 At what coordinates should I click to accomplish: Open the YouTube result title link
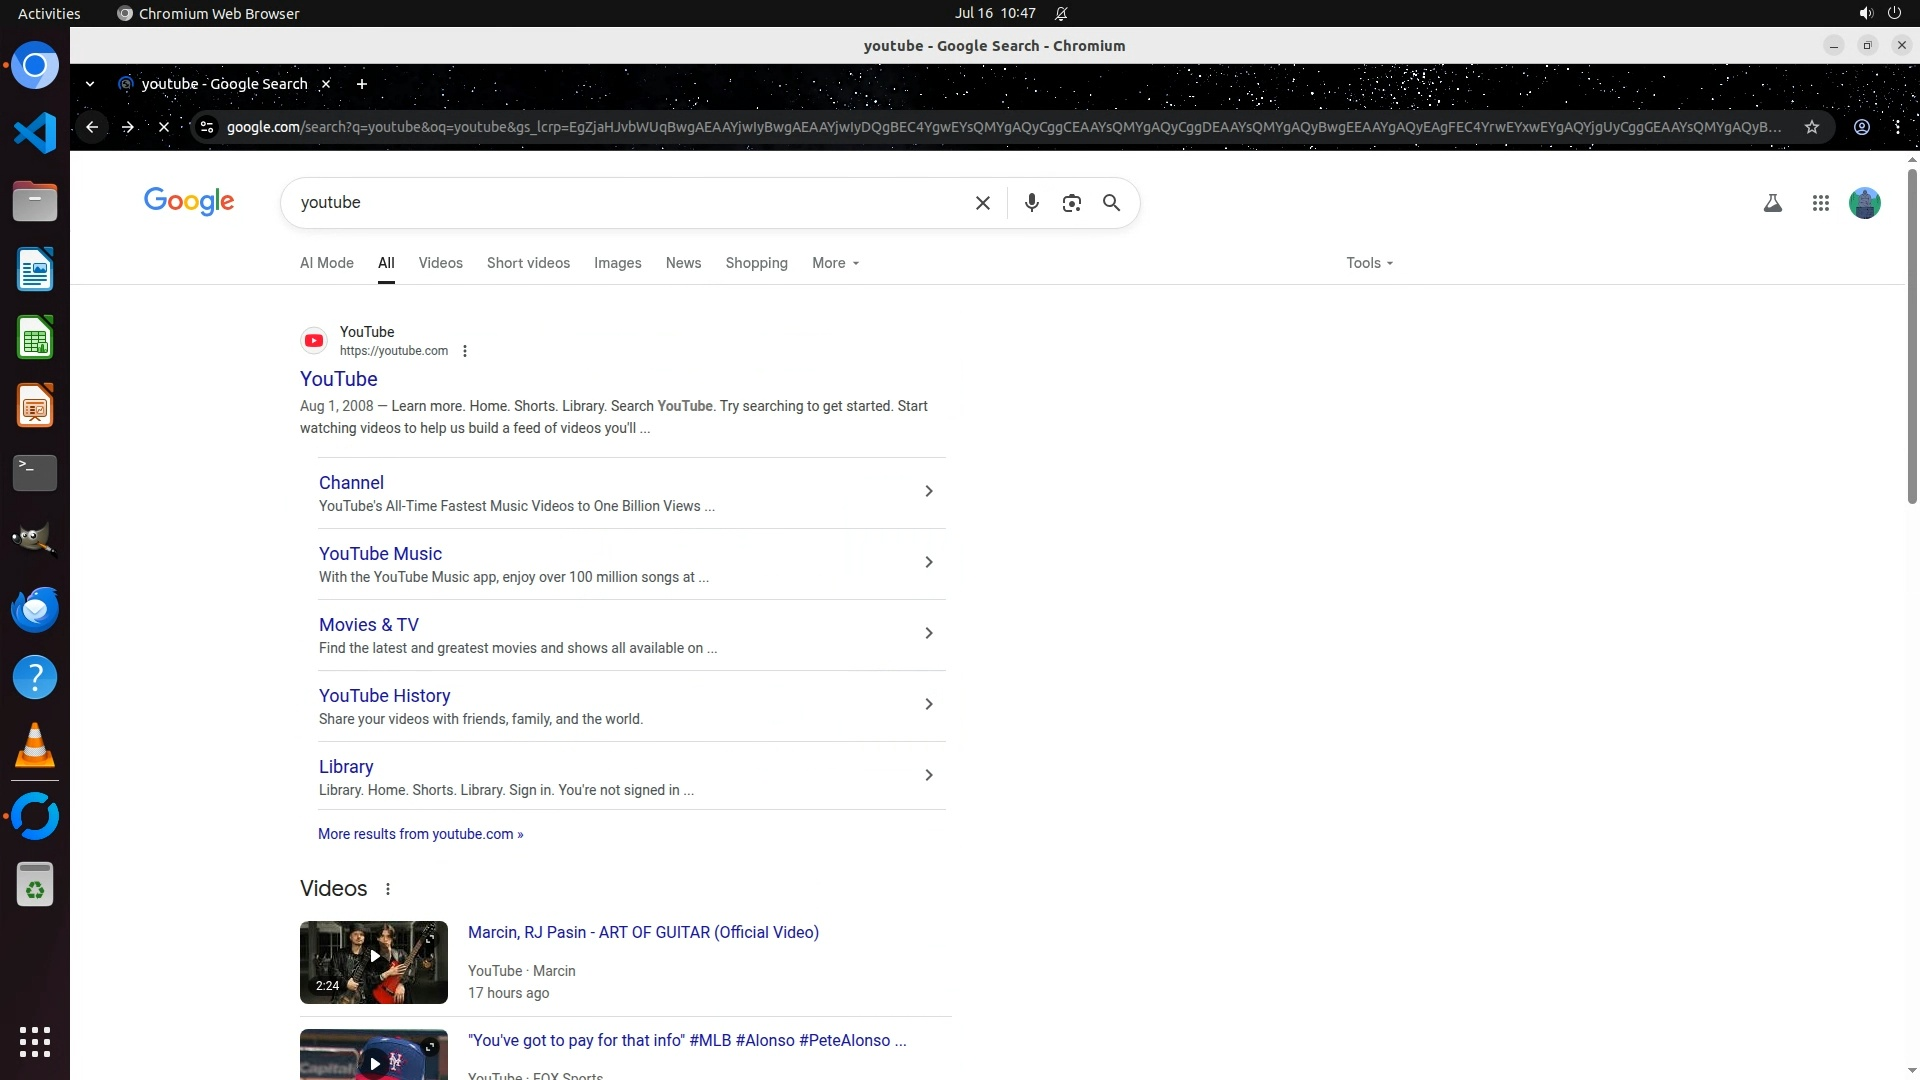tap(338, 379)
